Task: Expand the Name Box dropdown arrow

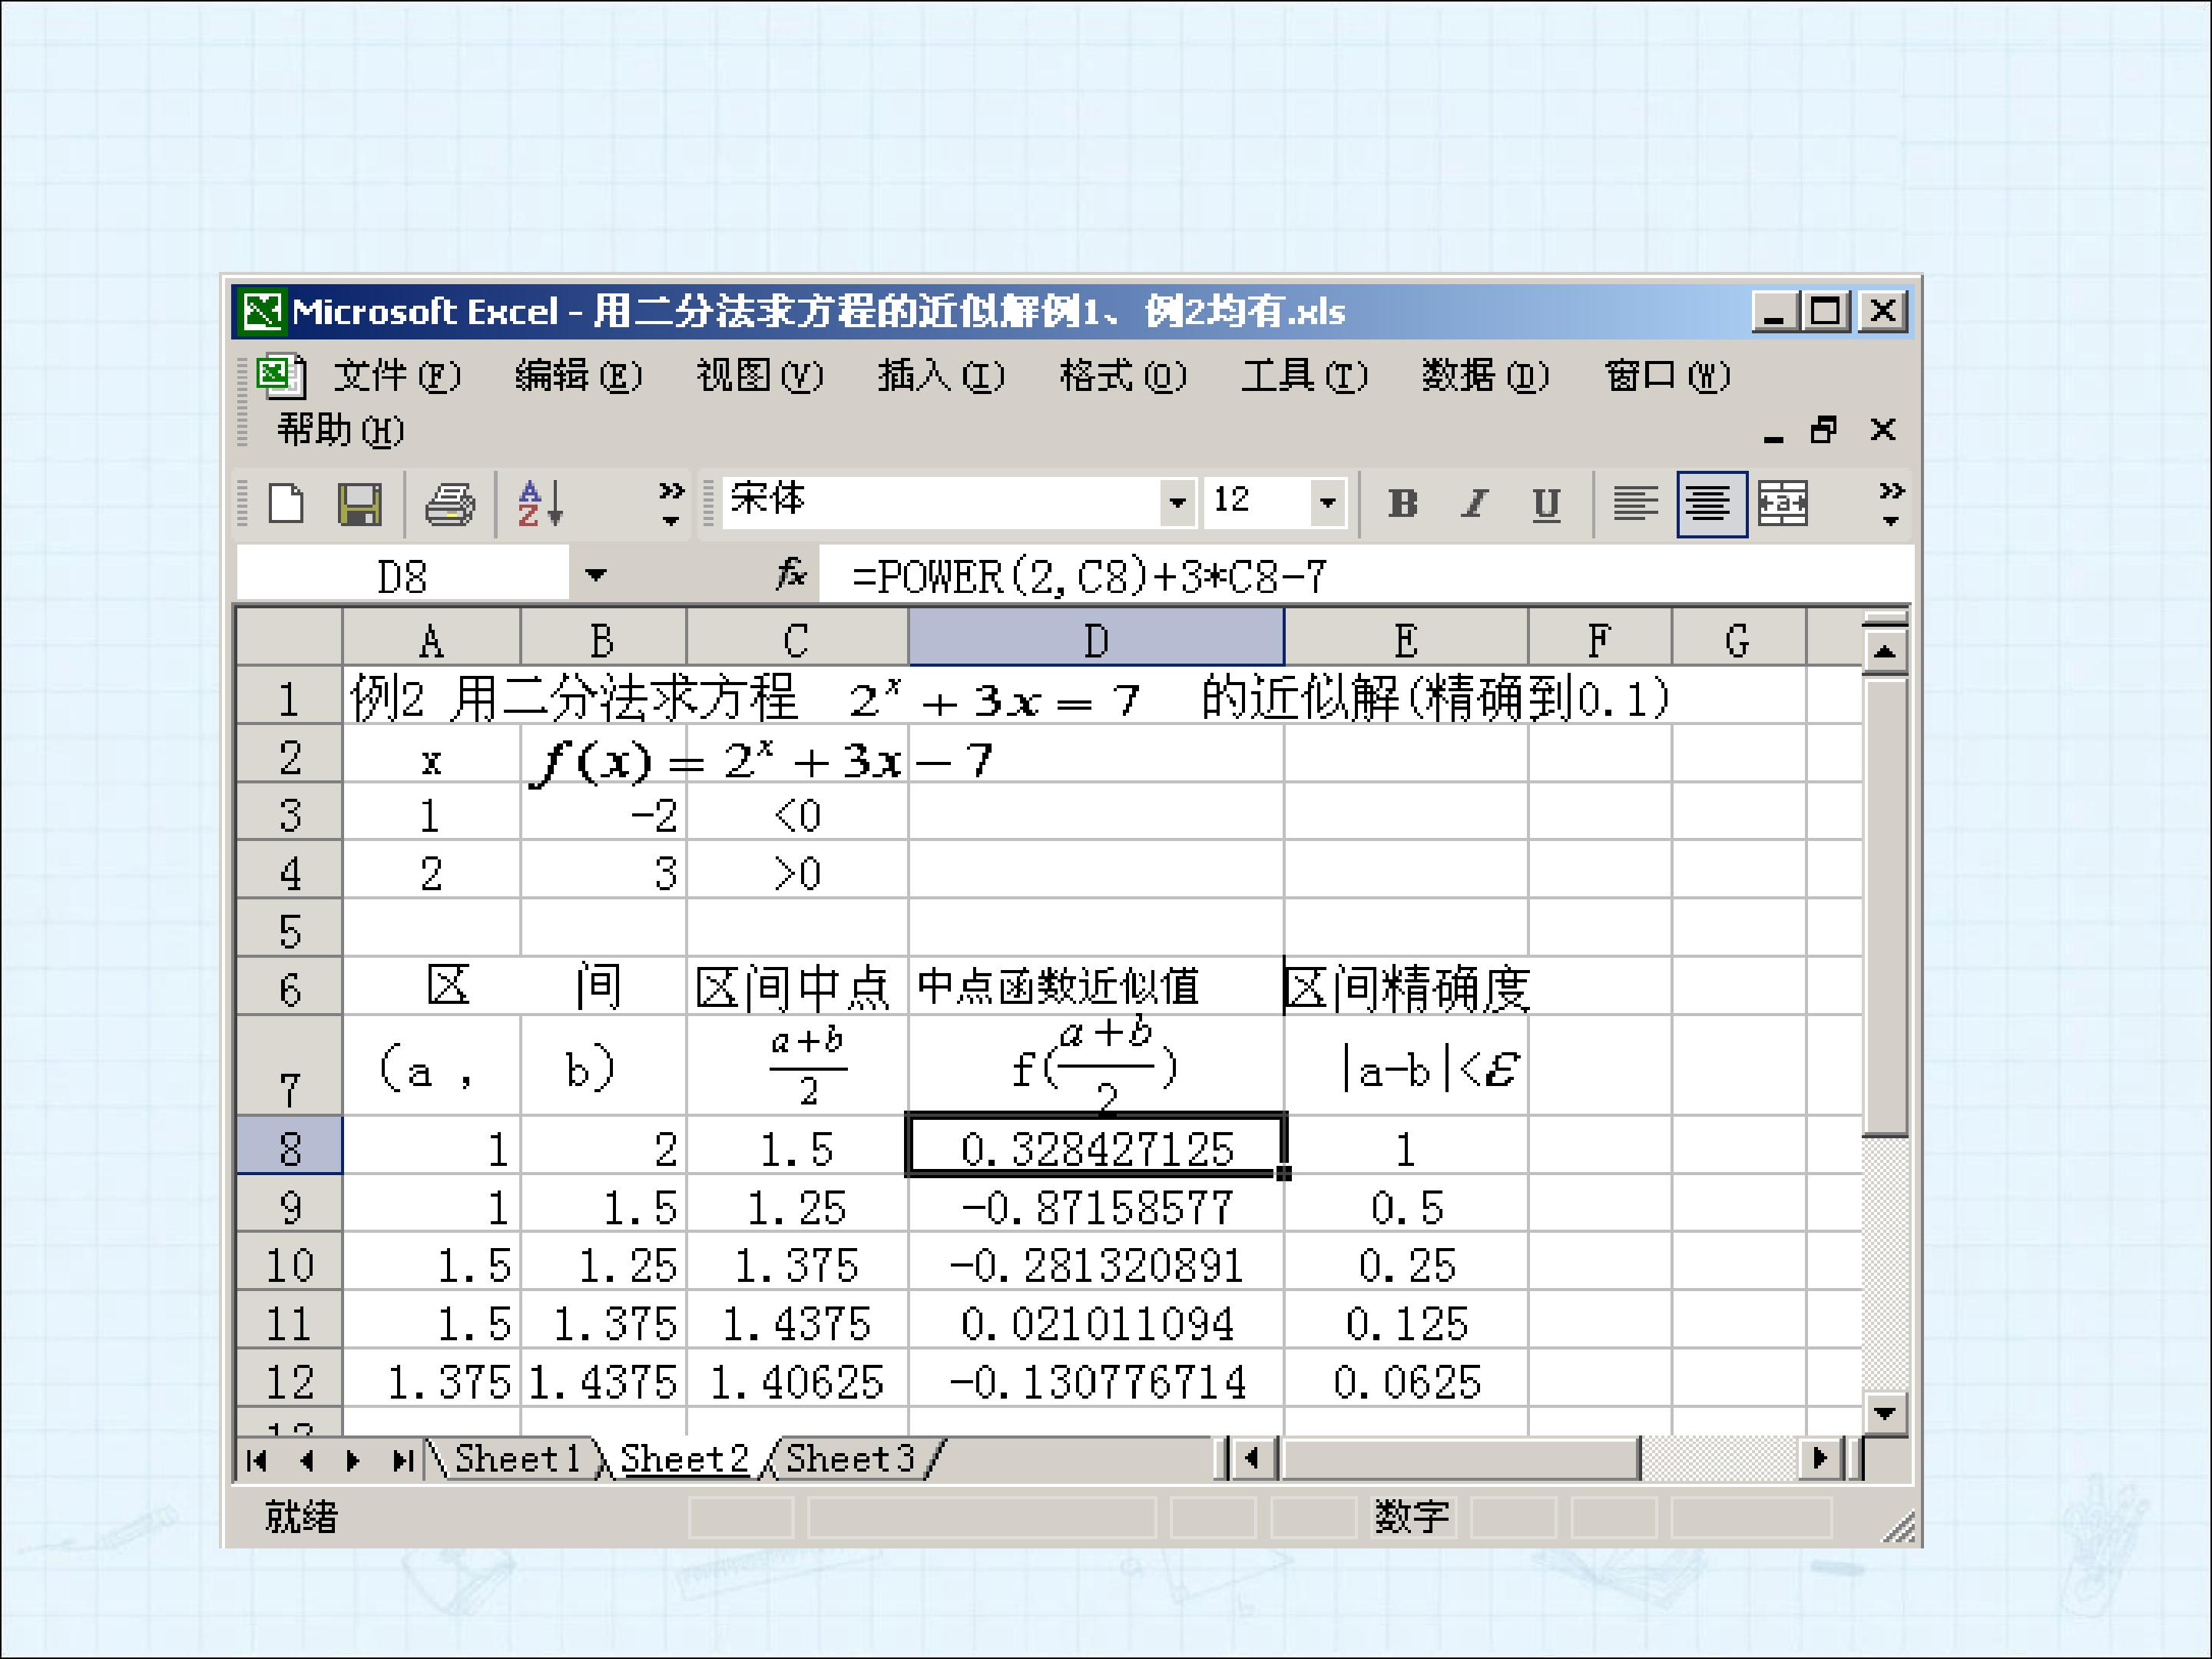Action: tap(596, 575)
